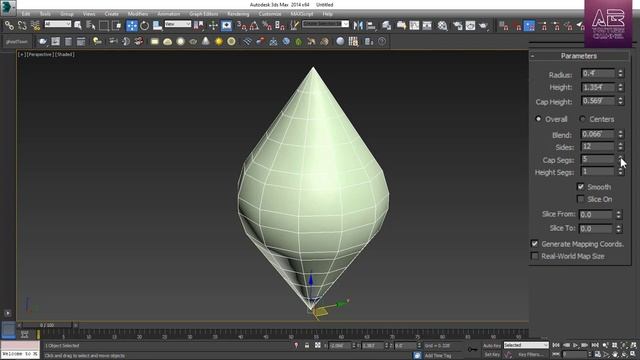The height and width of the screenshot is (360, 640).
Task: Click the Rectangular Selection Region icon
Action: (x=104, y=26)
